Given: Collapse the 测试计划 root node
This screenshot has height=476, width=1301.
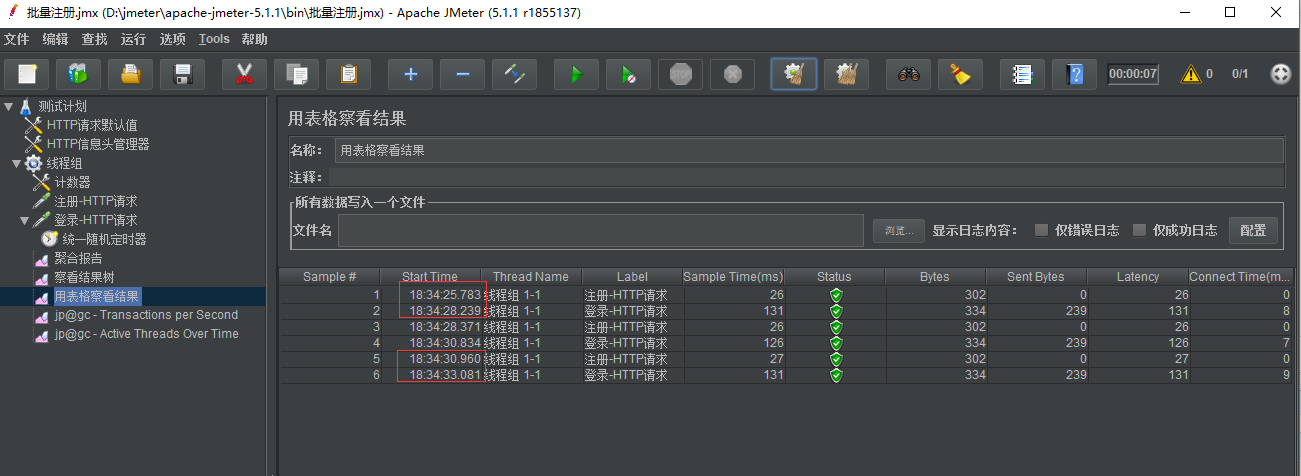Looking at the screenshot, I should coord(8,106).
